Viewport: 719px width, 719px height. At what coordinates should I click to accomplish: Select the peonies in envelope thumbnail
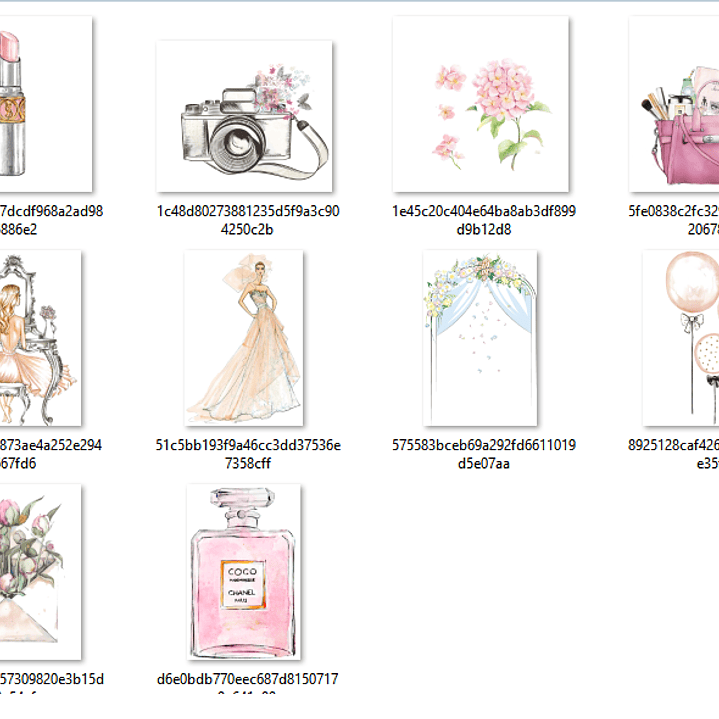coord(40,570)
